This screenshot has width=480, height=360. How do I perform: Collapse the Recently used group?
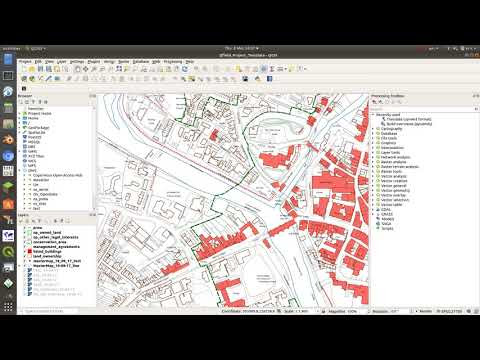click(373, 115)
